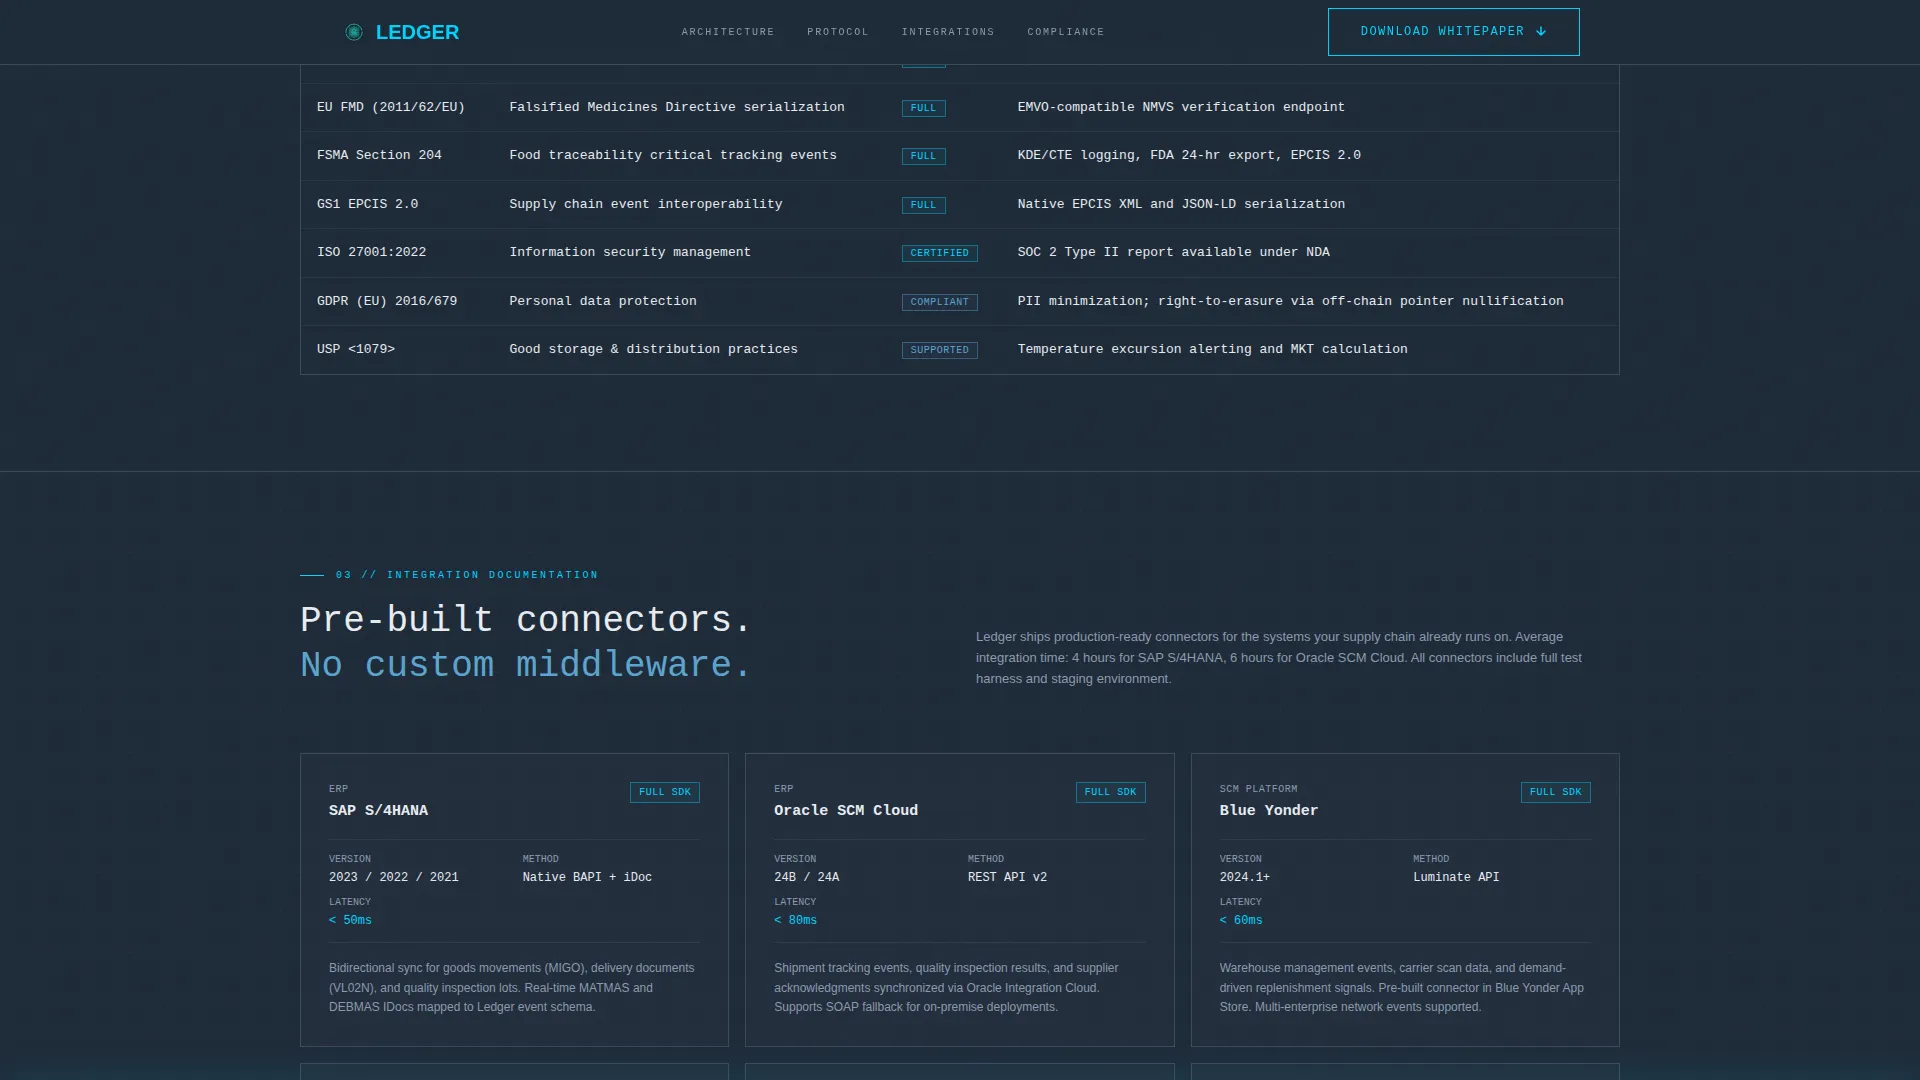Click 'Falsified Medicines Directive serialization' text

[x=677, y=107]
